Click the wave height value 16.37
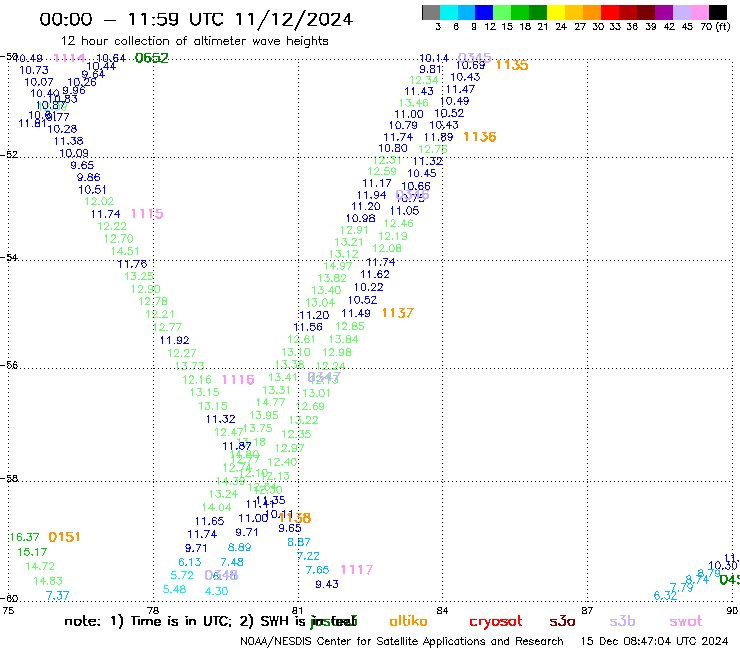 tap(24, 537)
